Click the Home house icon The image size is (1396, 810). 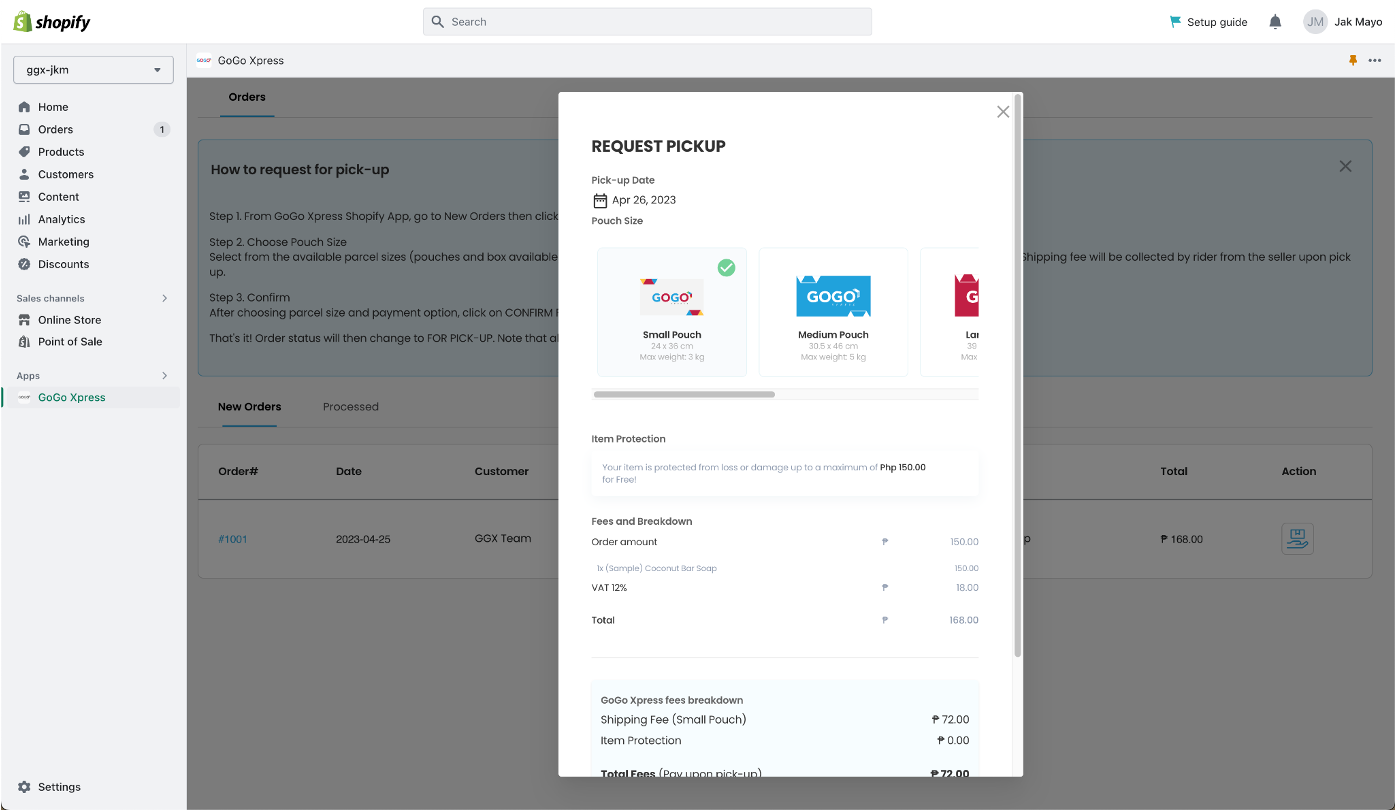[x=24, y=107]
